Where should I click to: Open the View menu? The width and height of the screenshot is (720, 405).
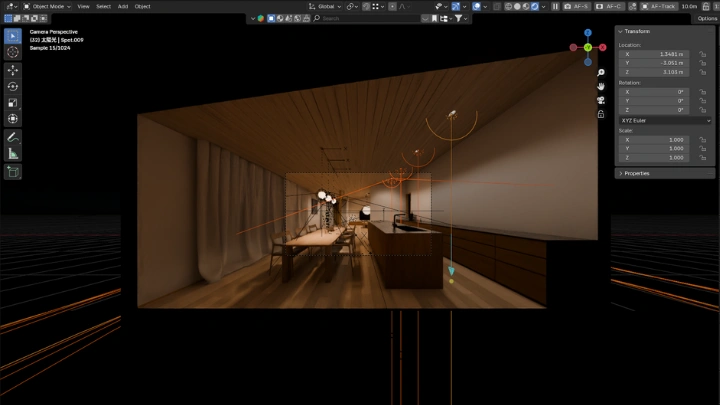[83, 6]
